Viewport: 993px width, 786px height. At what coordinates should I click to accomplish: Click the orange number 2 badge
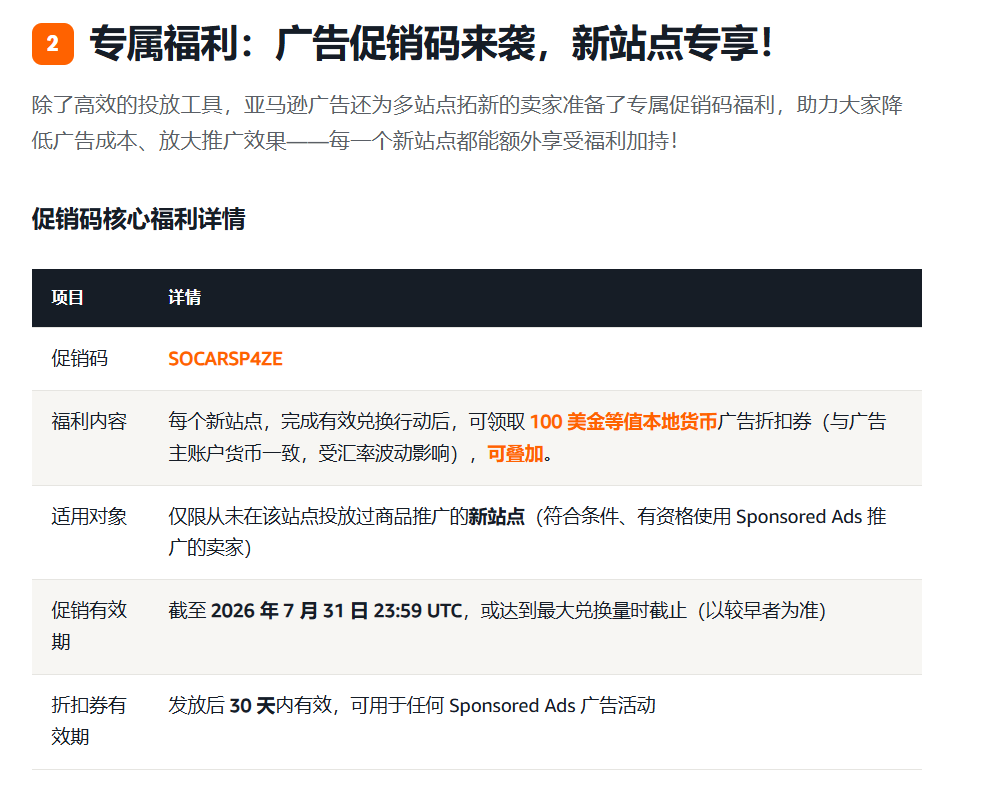coord(53,44)
